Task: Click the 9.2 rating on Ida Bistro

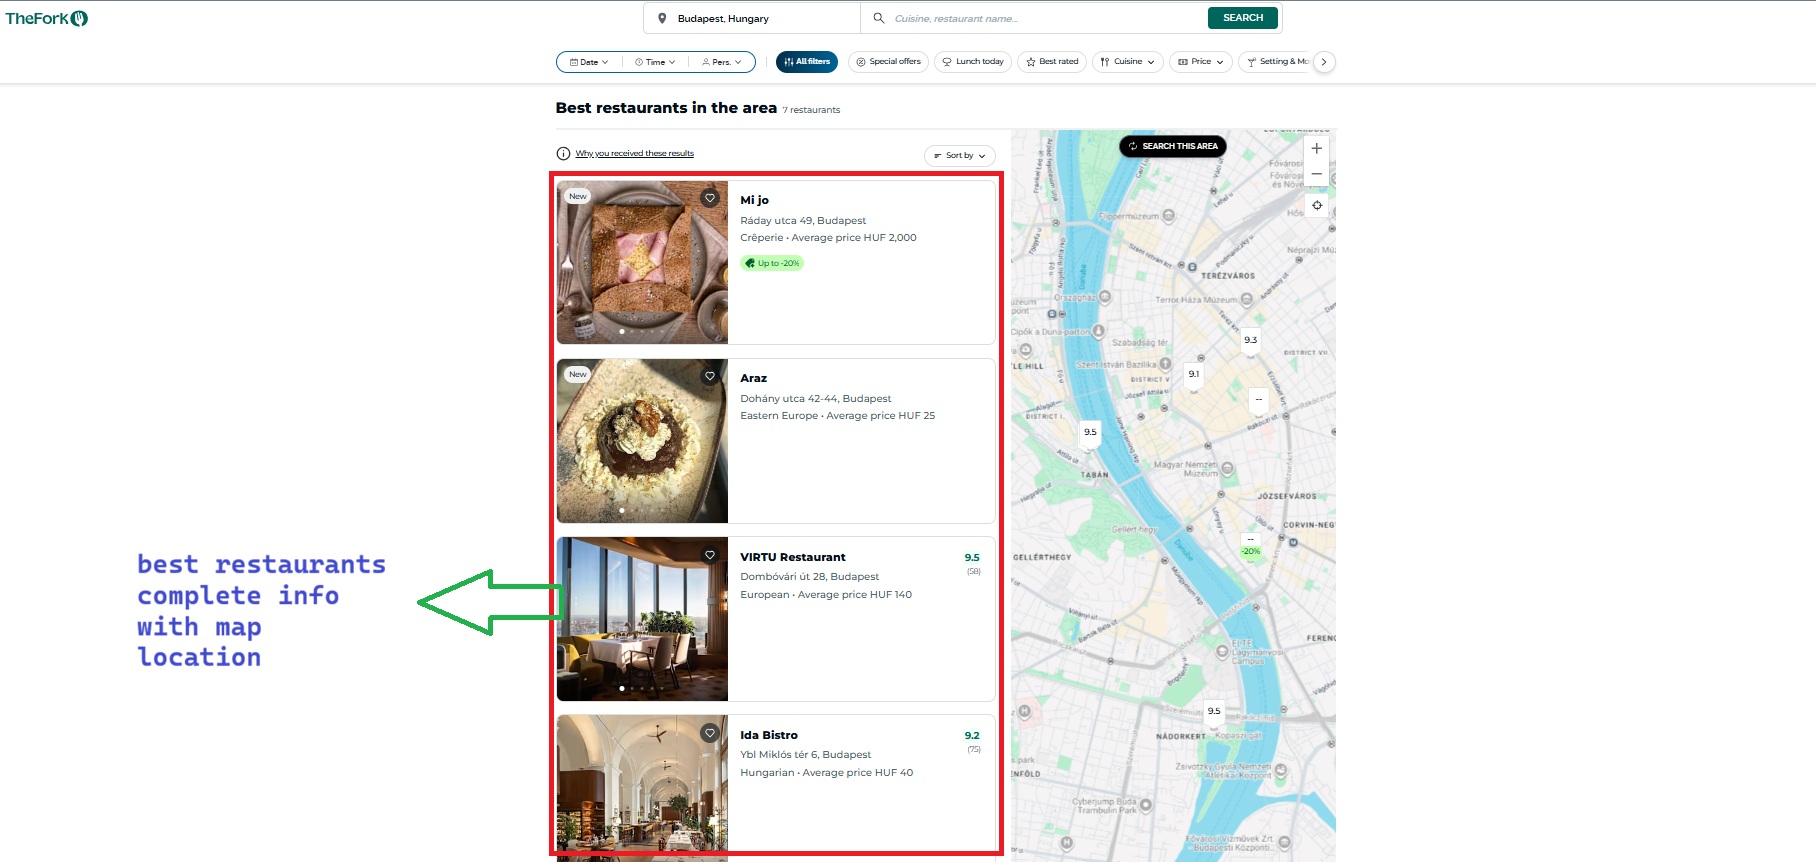Action: (x=972, y=736)
